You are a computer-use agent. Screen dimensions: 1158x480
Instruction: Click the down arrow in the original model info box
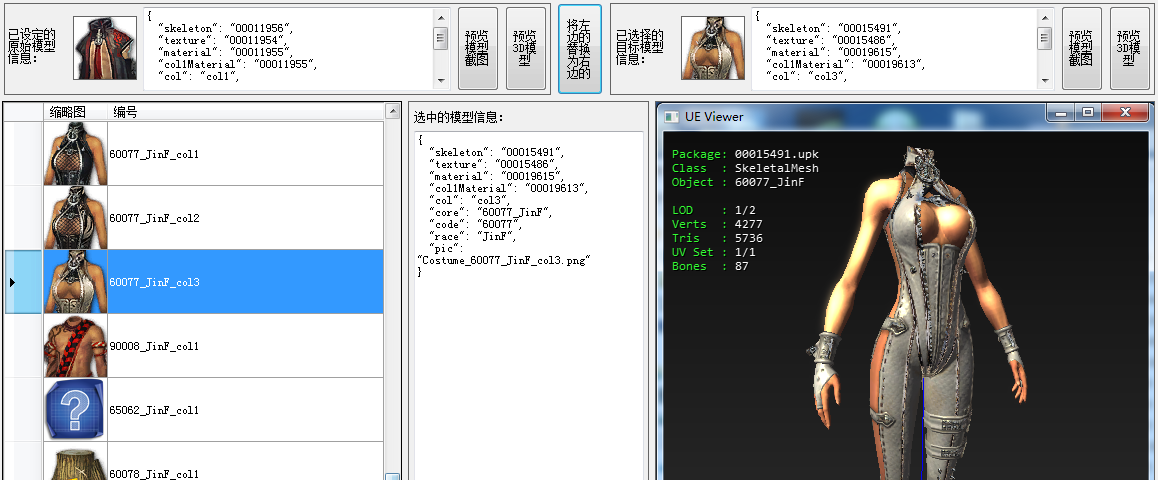441,80
